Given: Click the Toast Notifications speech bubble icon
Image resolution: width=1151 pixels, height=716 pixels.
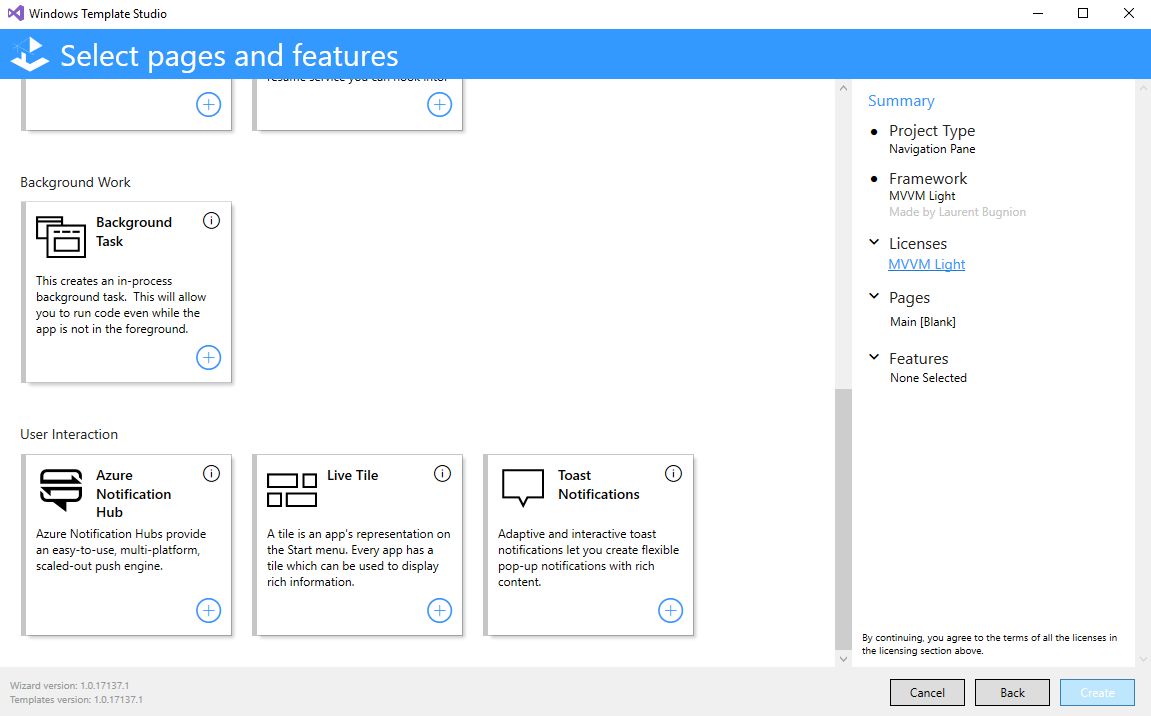Looking at the screenshot, I should pos(523,488).
